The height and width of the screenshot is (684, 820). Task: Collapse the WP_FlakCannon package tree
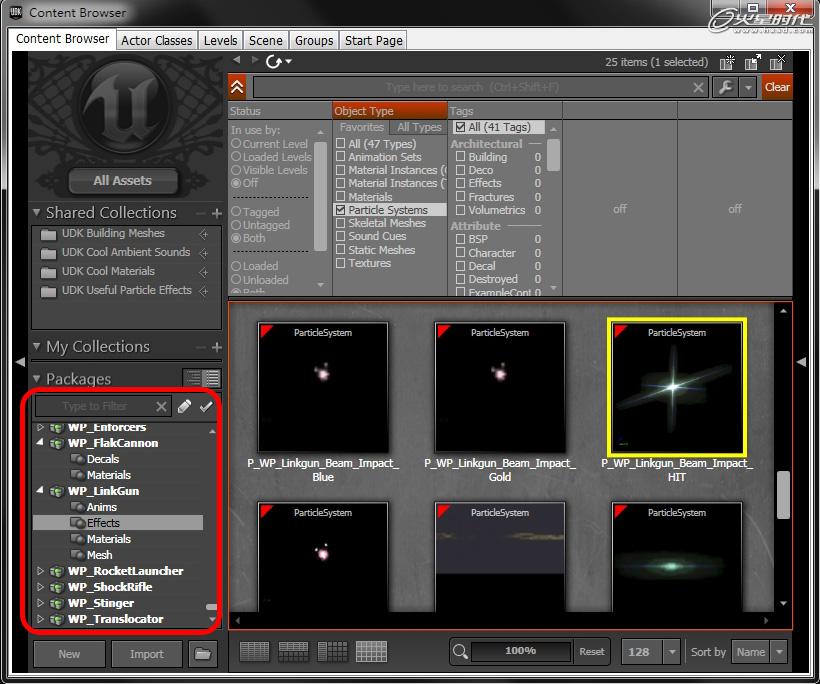pyautogui.click(x=40, y=442)
